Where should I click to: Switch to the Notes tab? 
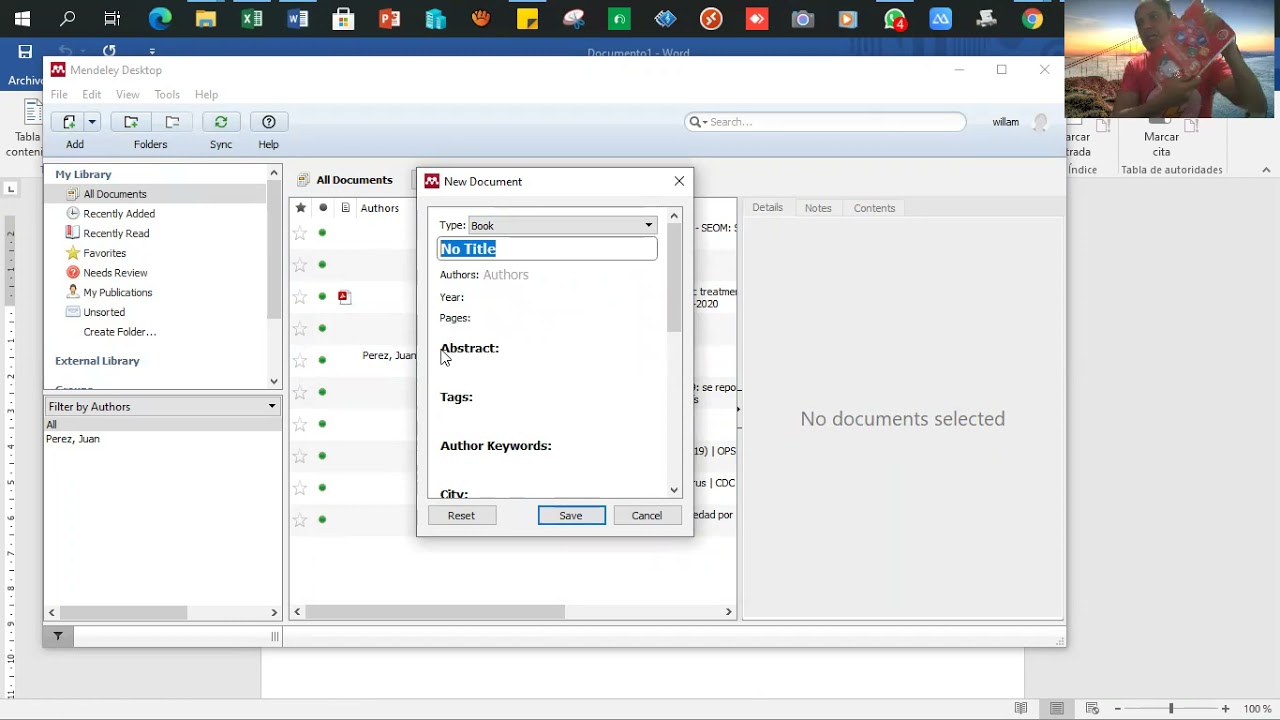point(818,207)
